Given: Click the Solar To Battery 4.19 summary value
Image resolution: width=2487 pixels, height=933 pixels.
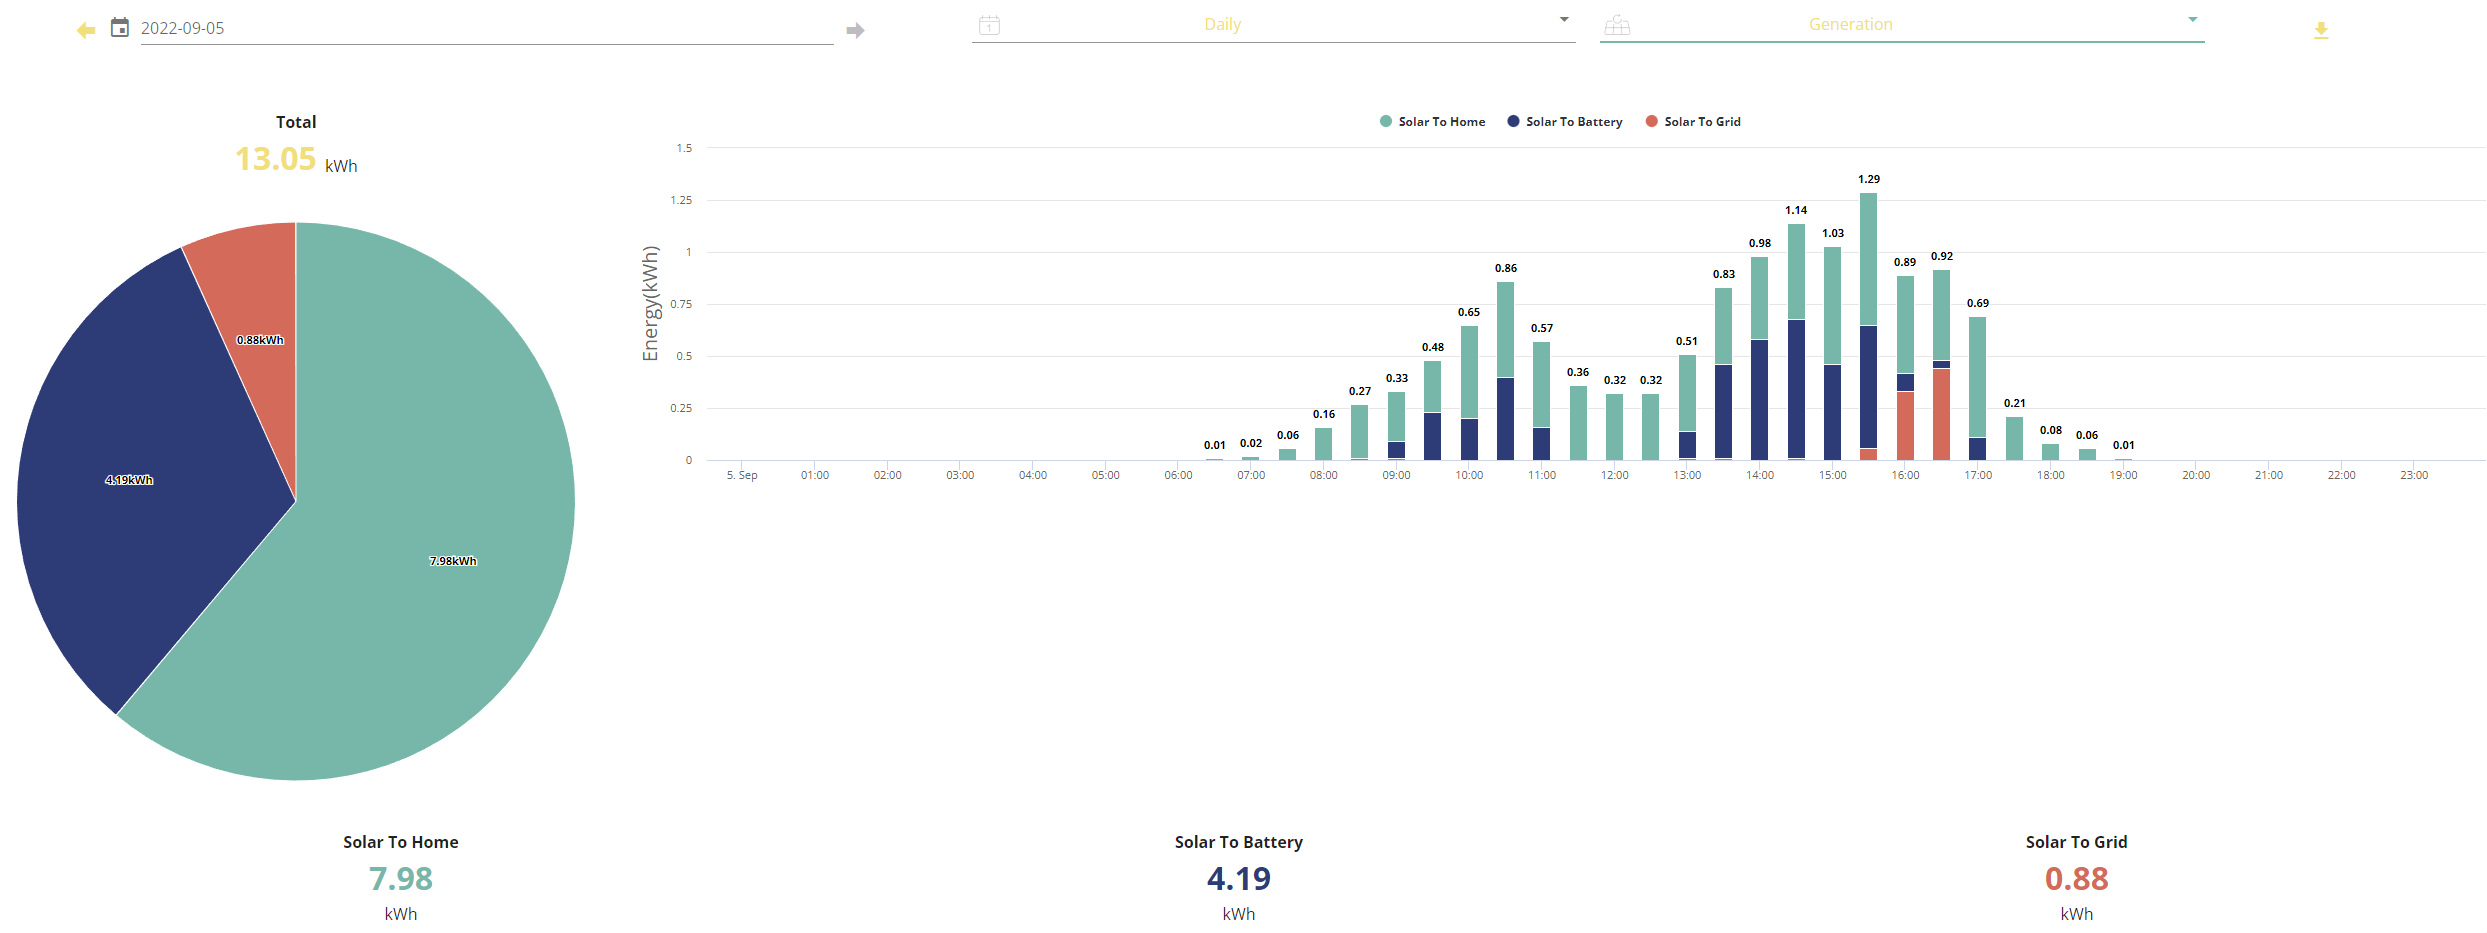Looking at the screenshot, I should tap(1239, 879).
